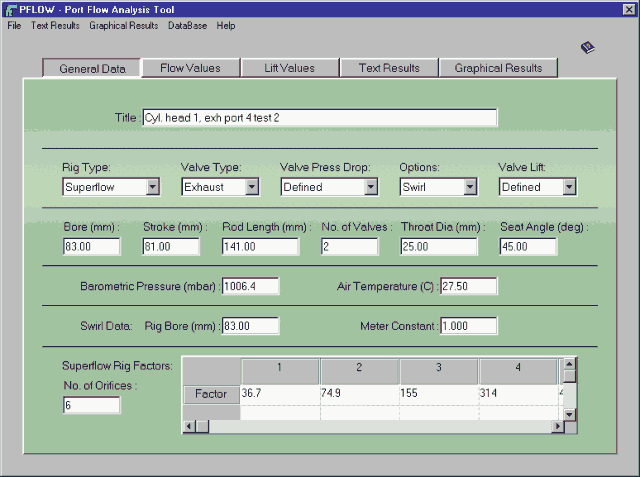Click column header 4 in factors grid
Image resolution: width=640 pixels, height=477 pixels.
(x=518, y=371)
